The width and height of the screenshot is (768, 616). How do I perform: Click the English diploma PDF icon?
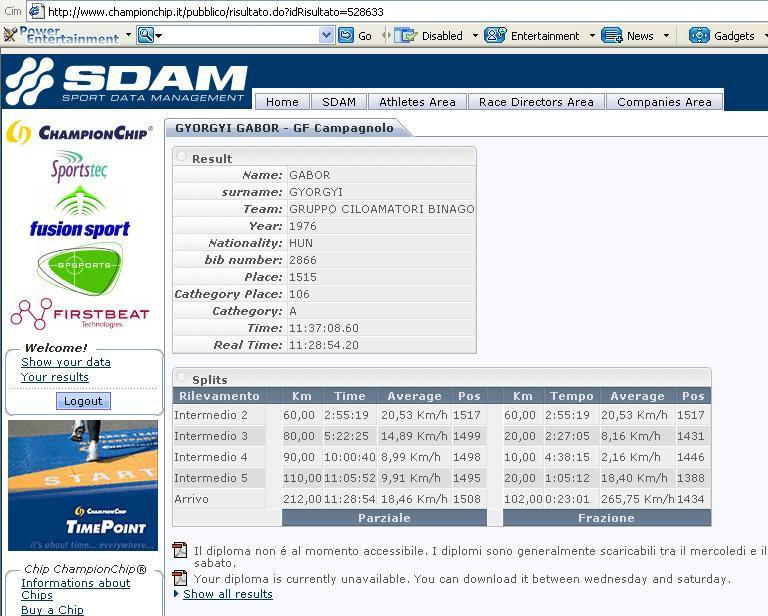pos(180,578)
